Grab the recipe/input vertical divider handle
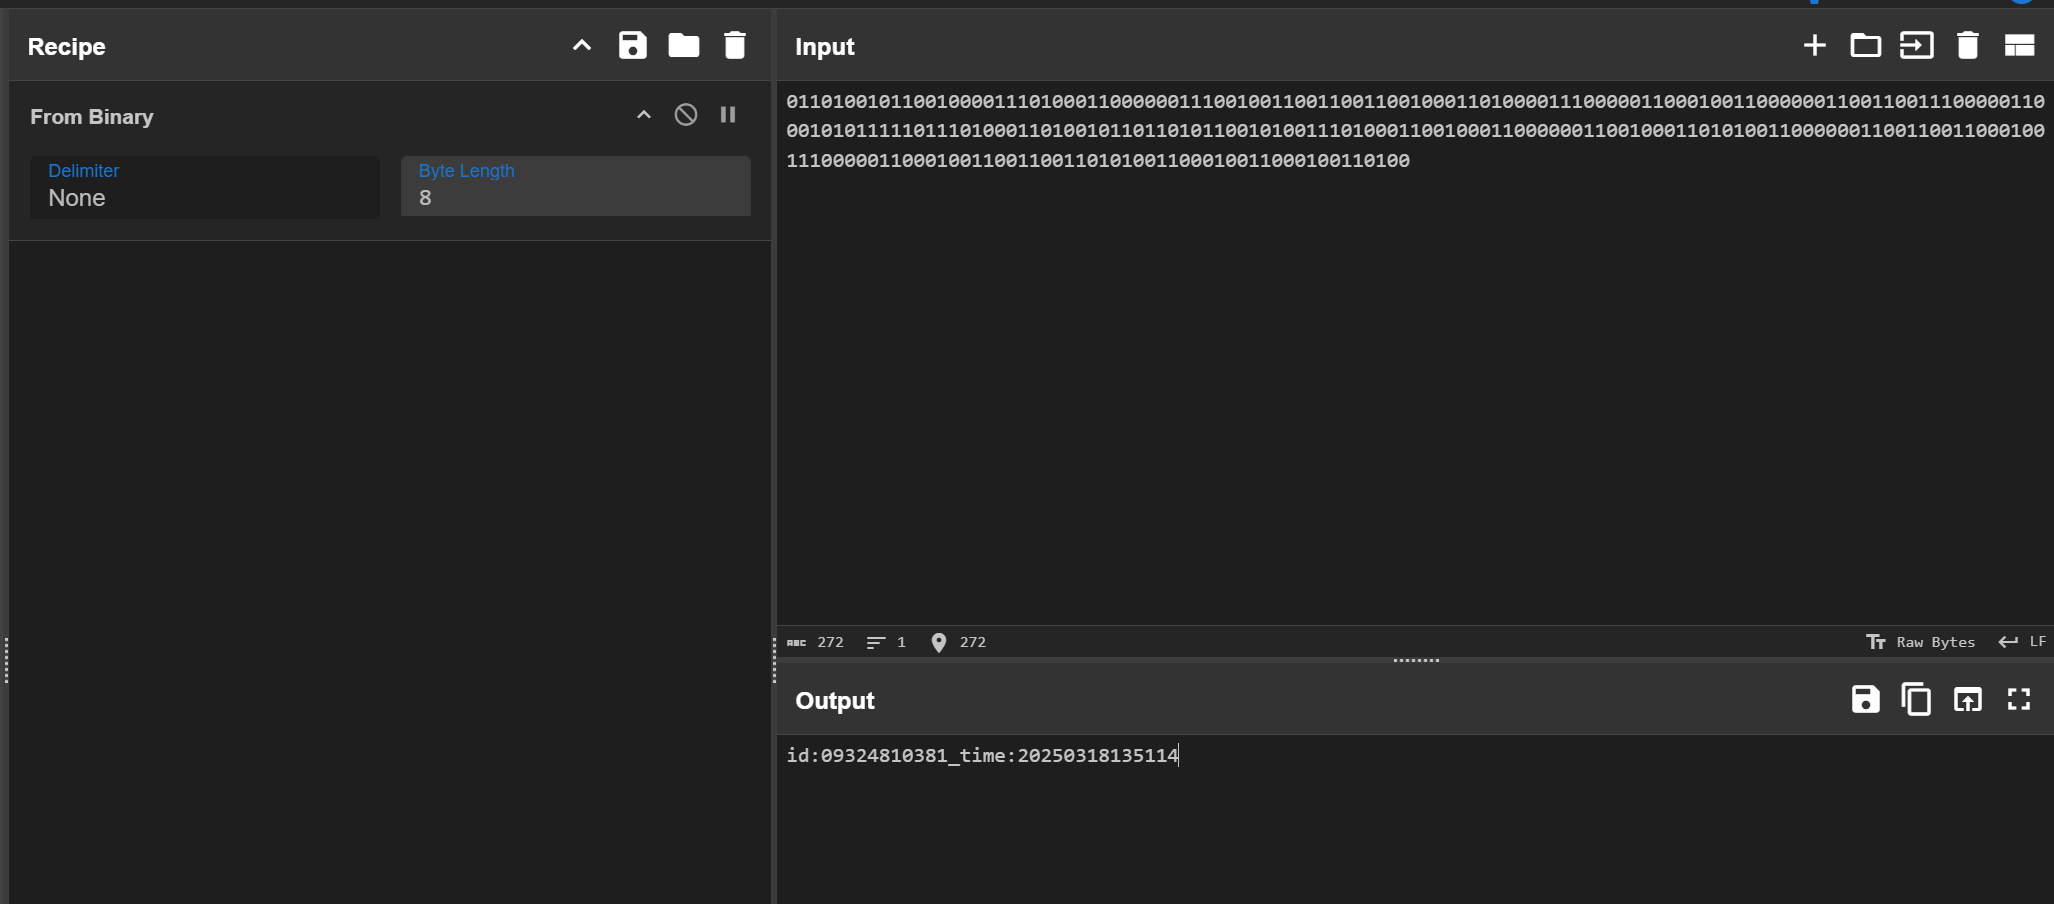Screen dimensions: 2054x904 774,660
